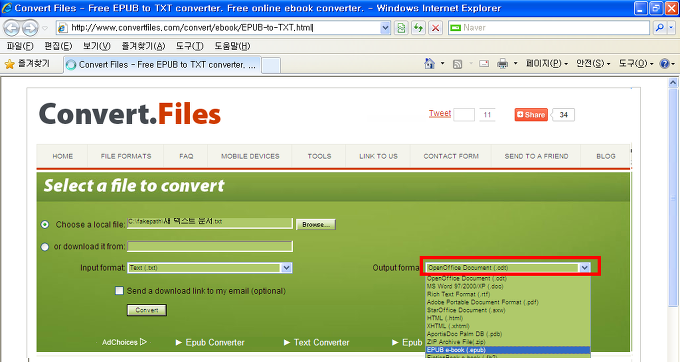The image size is (680, 362).
Task: Open FAQ navigation item
Action: coord(186,156)
